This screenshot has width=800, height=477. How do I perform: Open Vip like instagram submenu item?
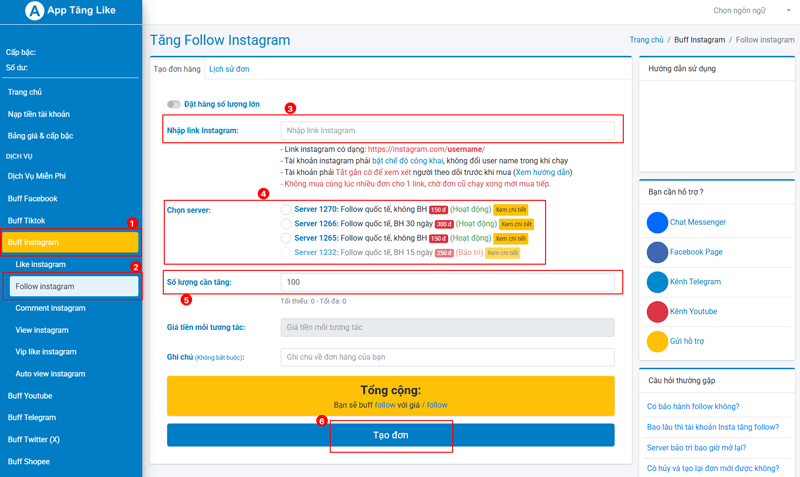pos(46,352)
